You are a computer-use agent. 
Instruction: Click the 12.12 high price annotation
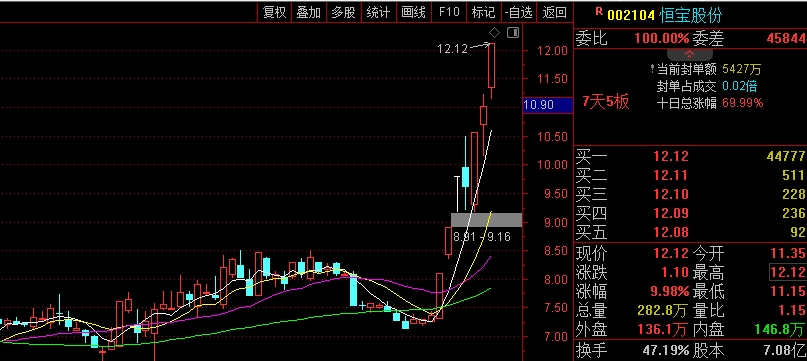(x=452, y=49)
